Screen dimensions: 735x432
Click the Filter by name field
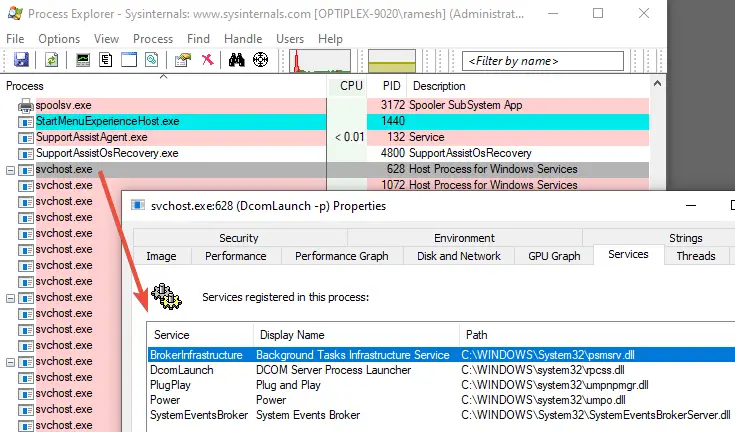point(543,61)
